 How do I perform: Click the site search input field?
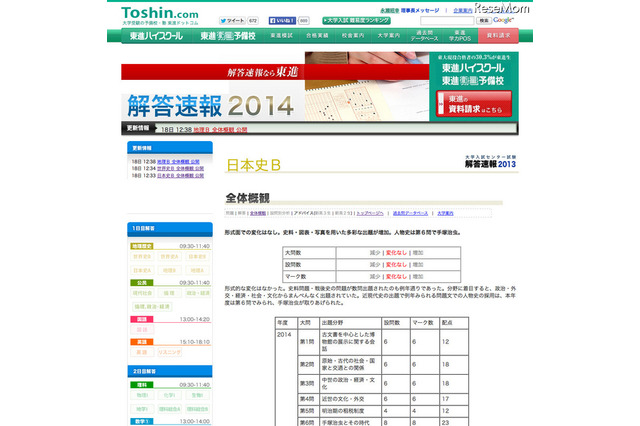pos(447,20)
